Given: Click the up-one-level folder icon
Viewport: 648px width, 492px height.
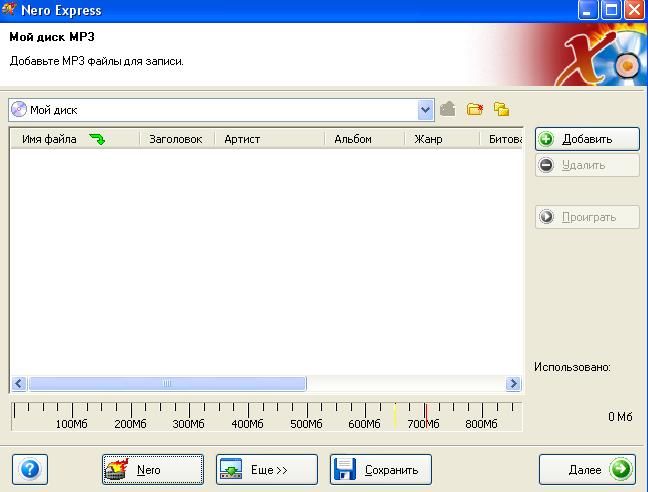Looking at the screenshot, I should tap(448, 109).
